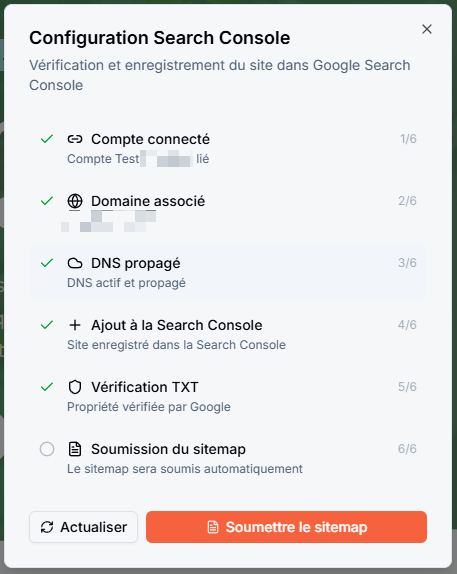Click the 6/6 step counter label

pyautogui.click(x=407, y=449)
